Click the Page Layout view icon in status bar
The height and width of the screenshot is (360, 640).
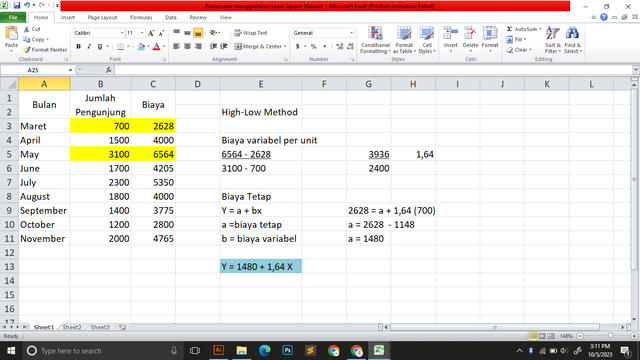click(x=542, y=336)
